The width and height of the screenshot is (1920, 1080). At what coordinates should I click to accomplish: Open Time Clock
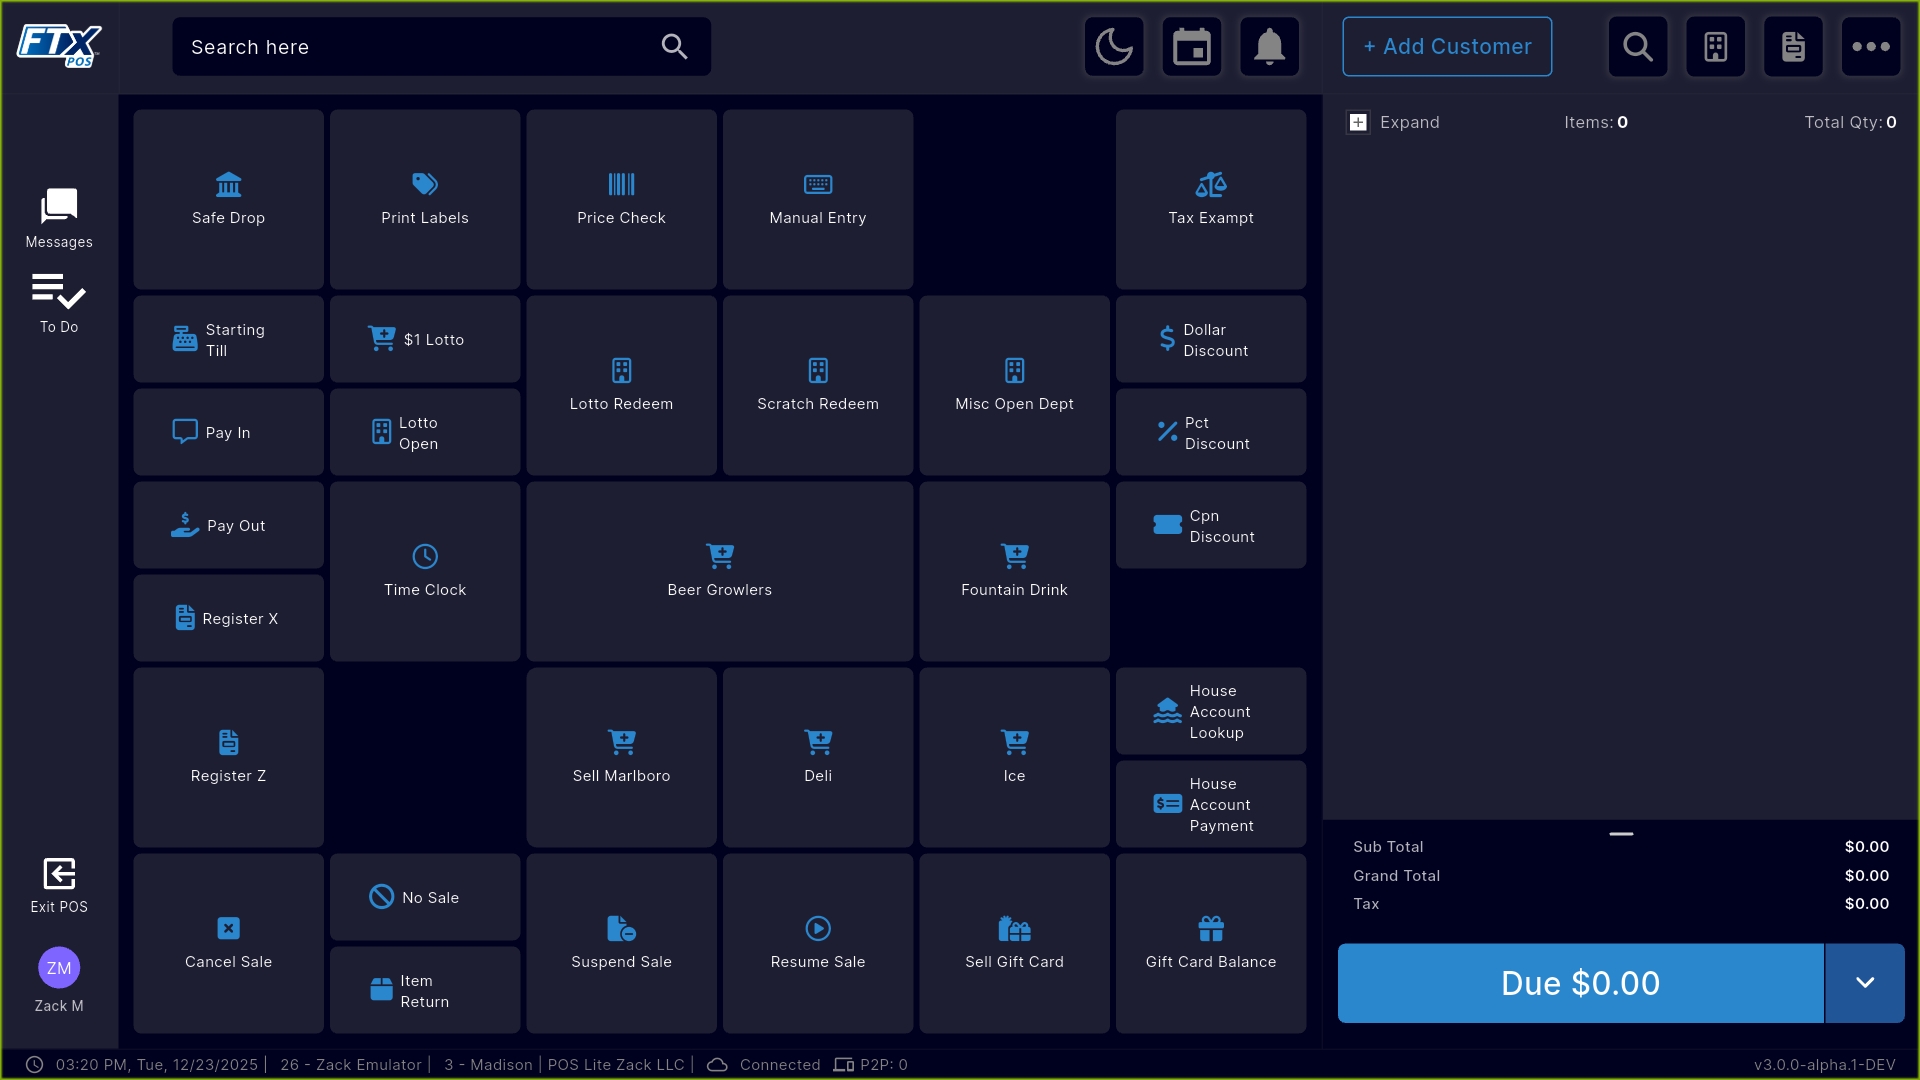click(425, 571)
